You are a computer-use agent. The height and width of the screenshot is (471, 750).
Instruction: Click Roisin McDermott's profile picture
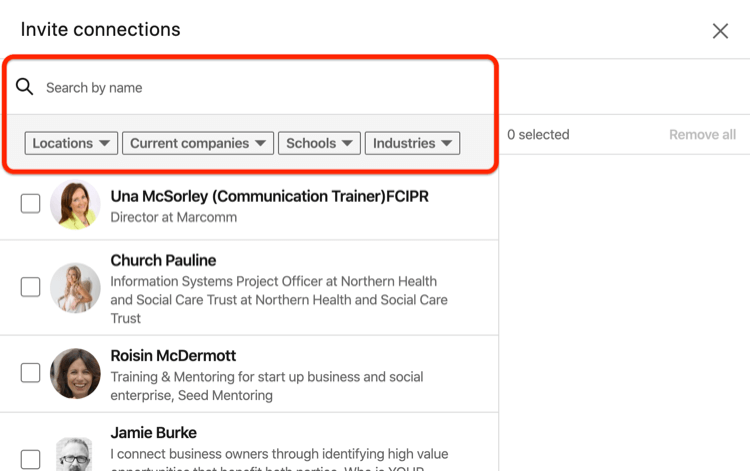point(76,373)
